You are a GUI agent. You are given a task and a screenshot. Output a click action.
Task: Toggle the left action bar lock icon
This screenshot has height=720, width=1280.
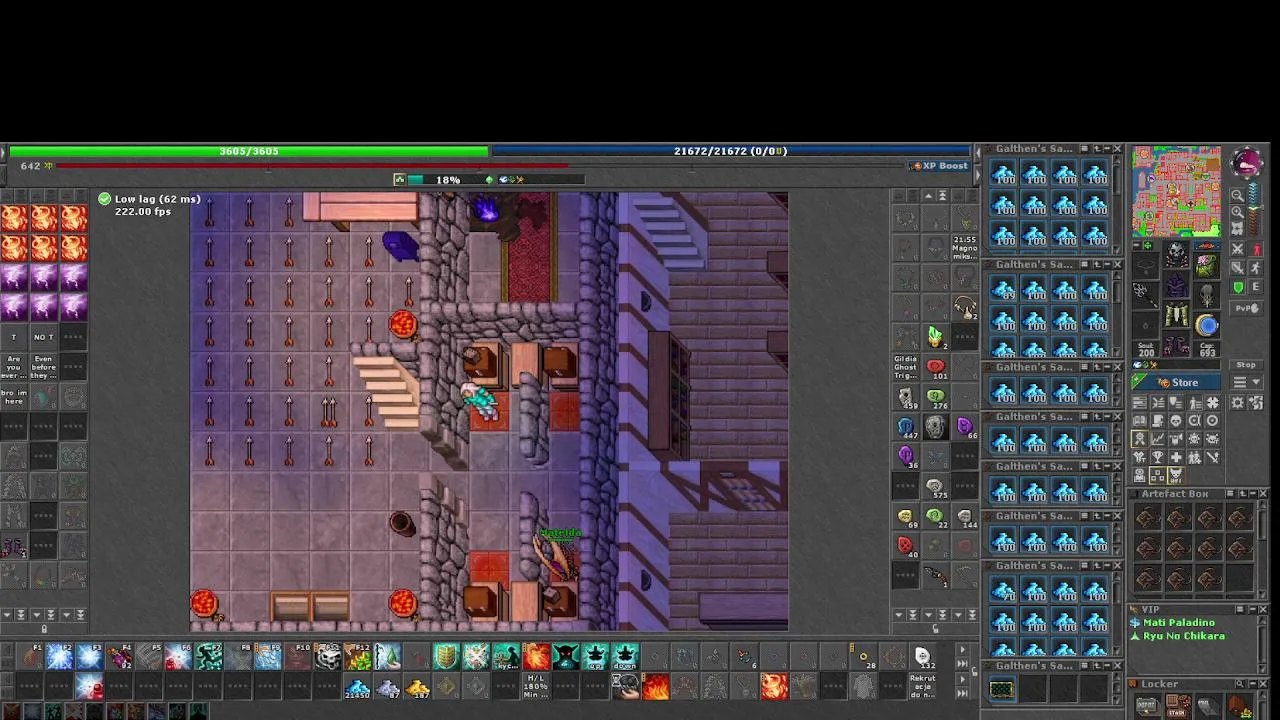pyautogui.click(x=44, y=629)
